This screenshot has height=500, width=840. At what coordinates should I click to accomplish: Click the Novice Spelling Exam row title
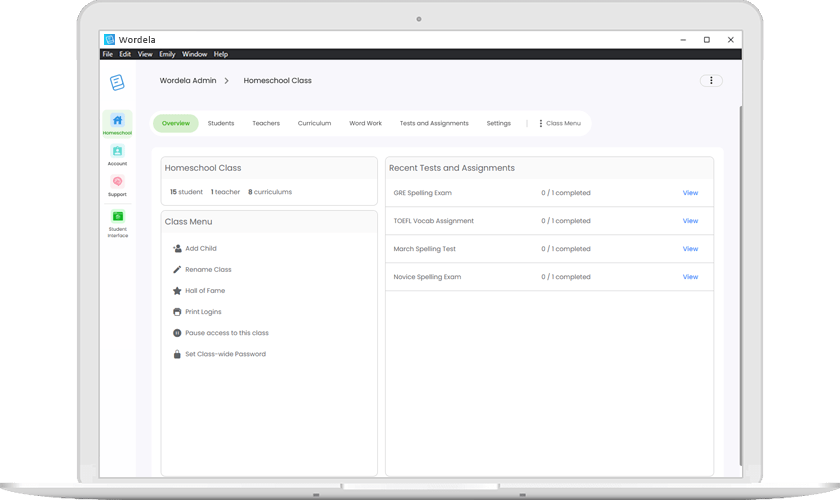point(427,277)
